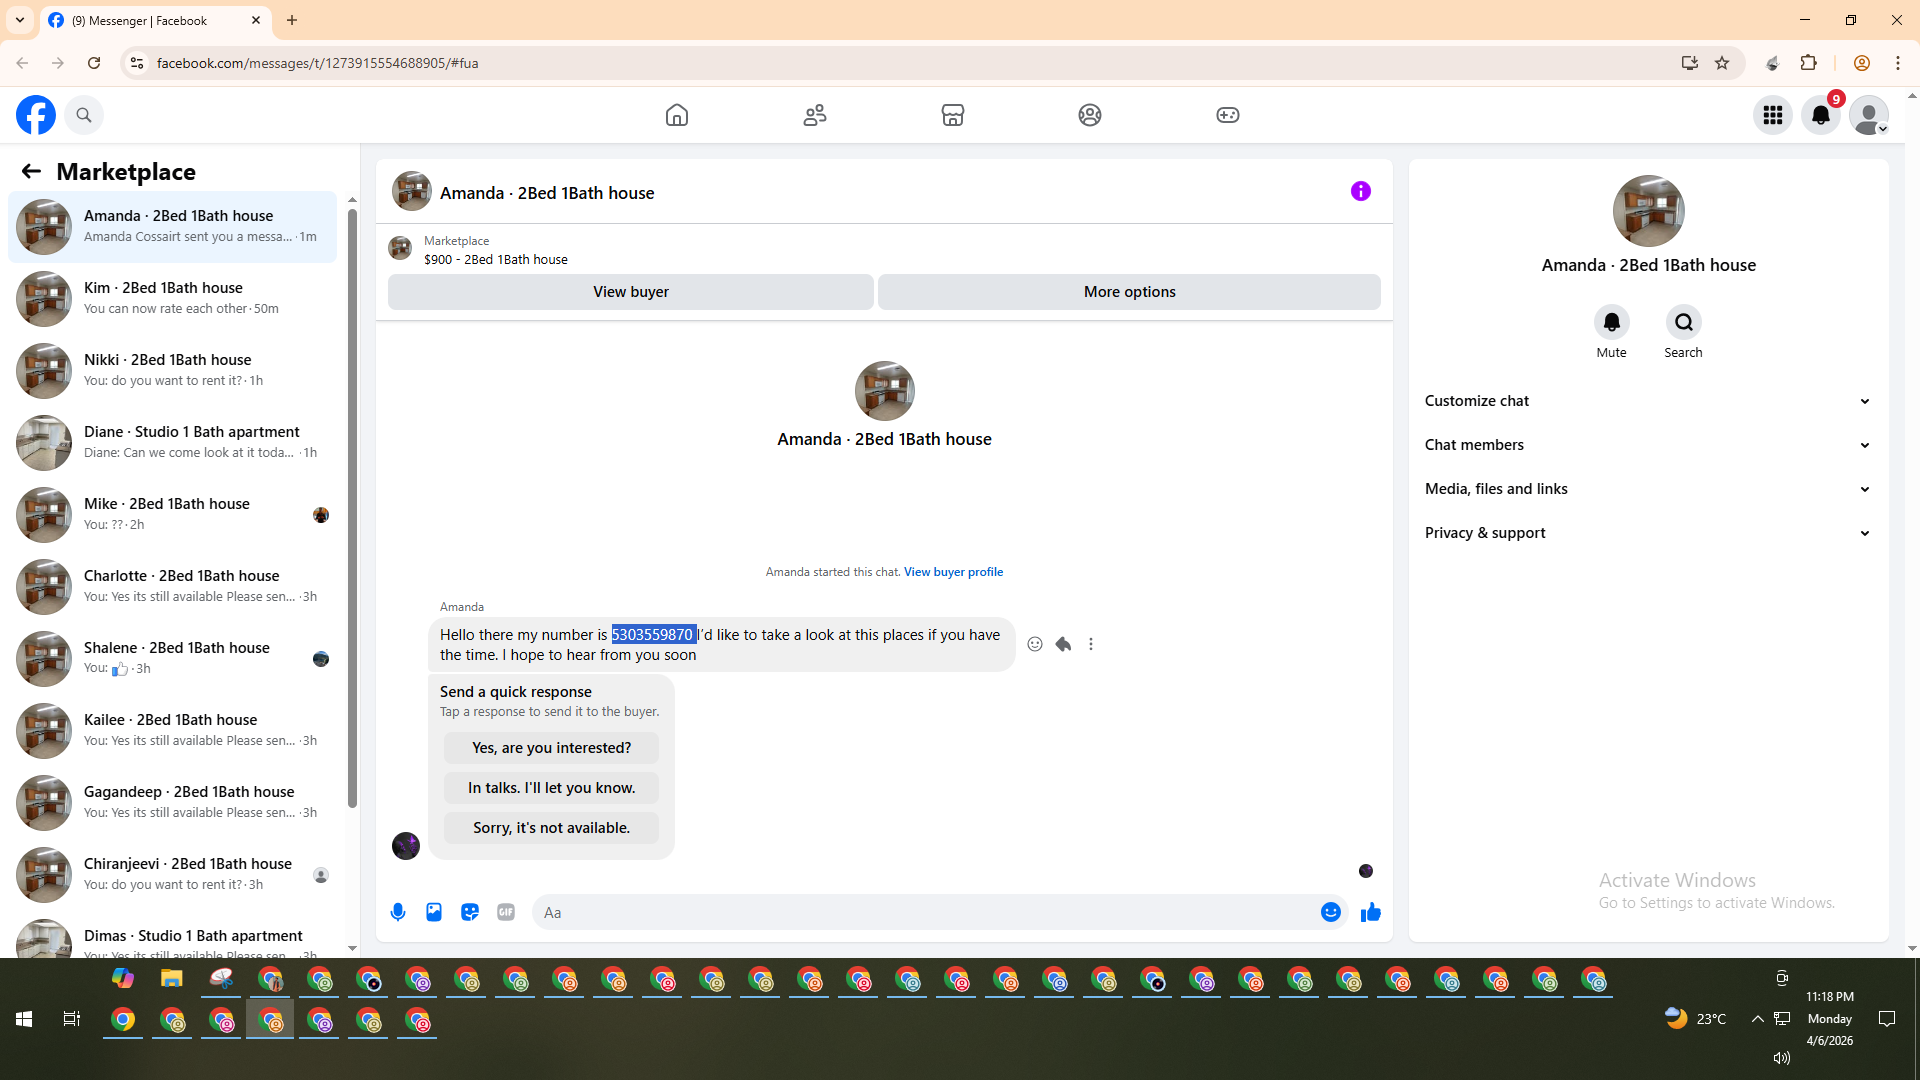The image size is (1920, 1080).
Task: Open Facebook search magnifier
Action: (x=84, y=115)
